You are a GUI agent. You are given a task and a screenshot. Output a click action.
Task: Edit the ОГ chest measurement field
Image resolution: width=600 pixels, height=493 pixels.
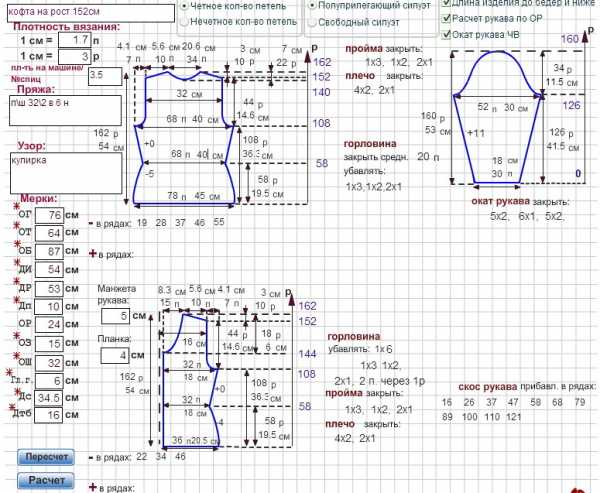point(55,215)
